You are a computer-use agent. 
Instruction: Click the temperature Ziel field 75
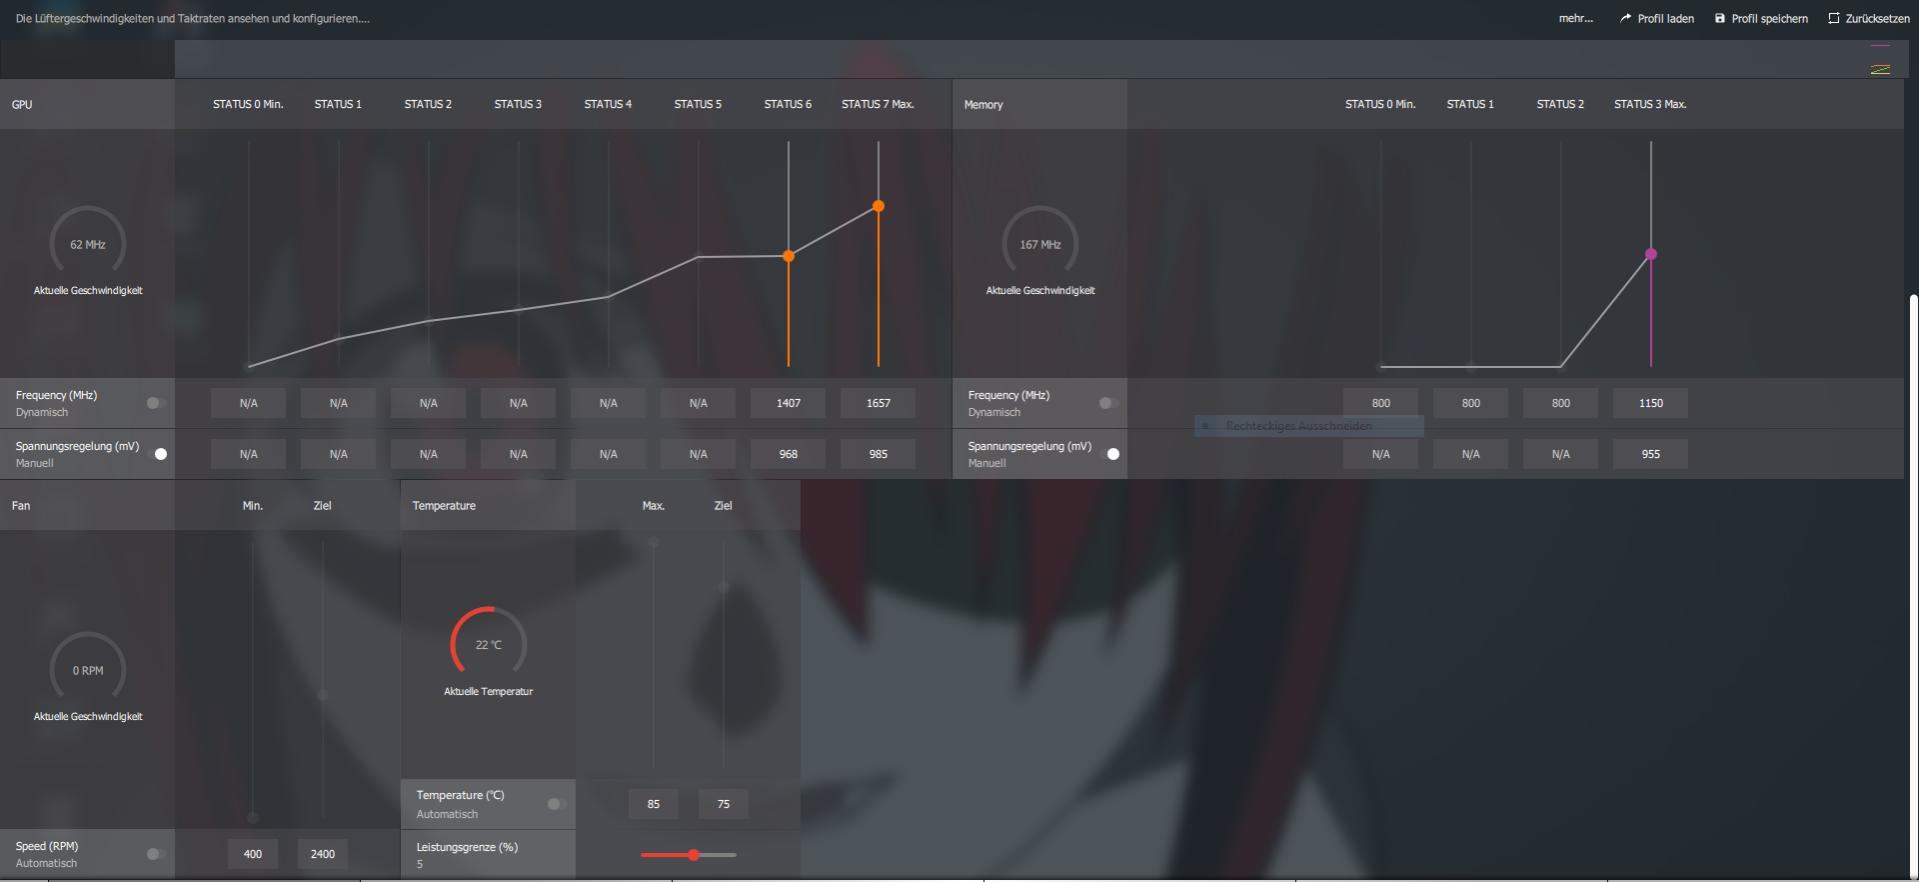[x=723, y=804]
